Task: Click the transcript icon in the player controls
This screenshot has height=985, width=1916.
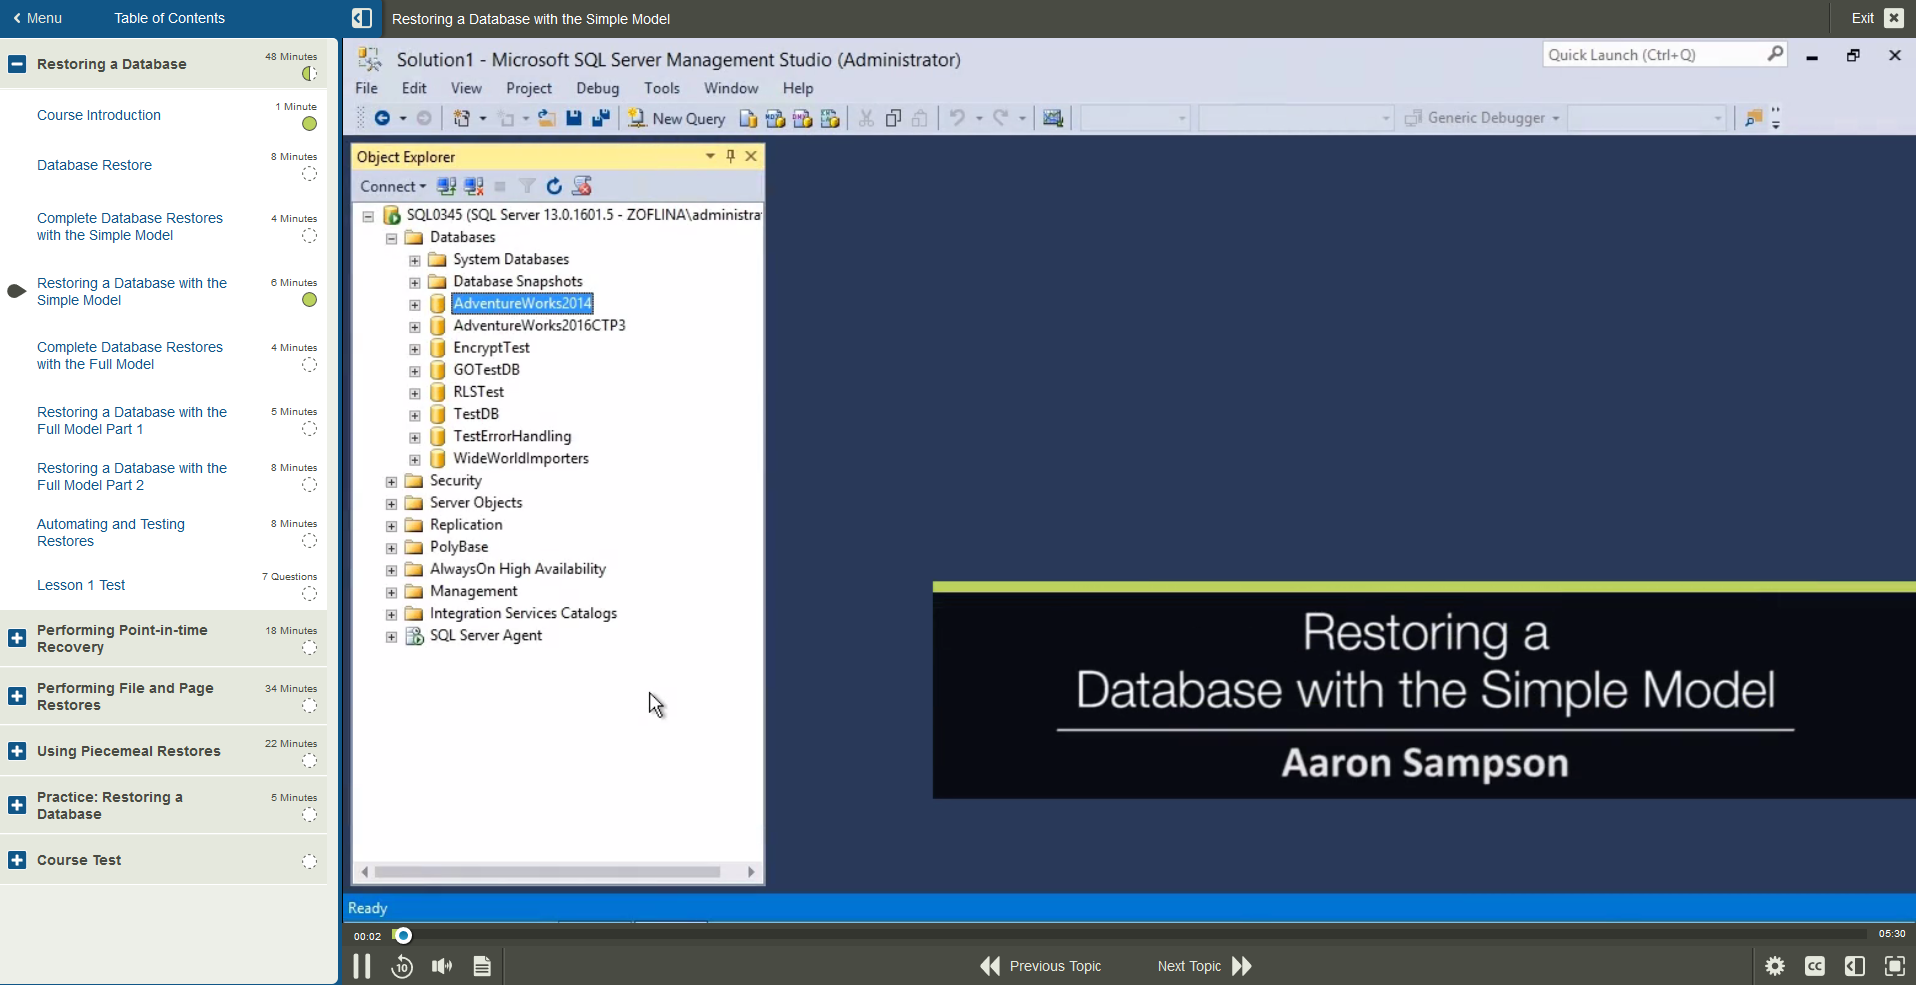Action: pos(481,965)
